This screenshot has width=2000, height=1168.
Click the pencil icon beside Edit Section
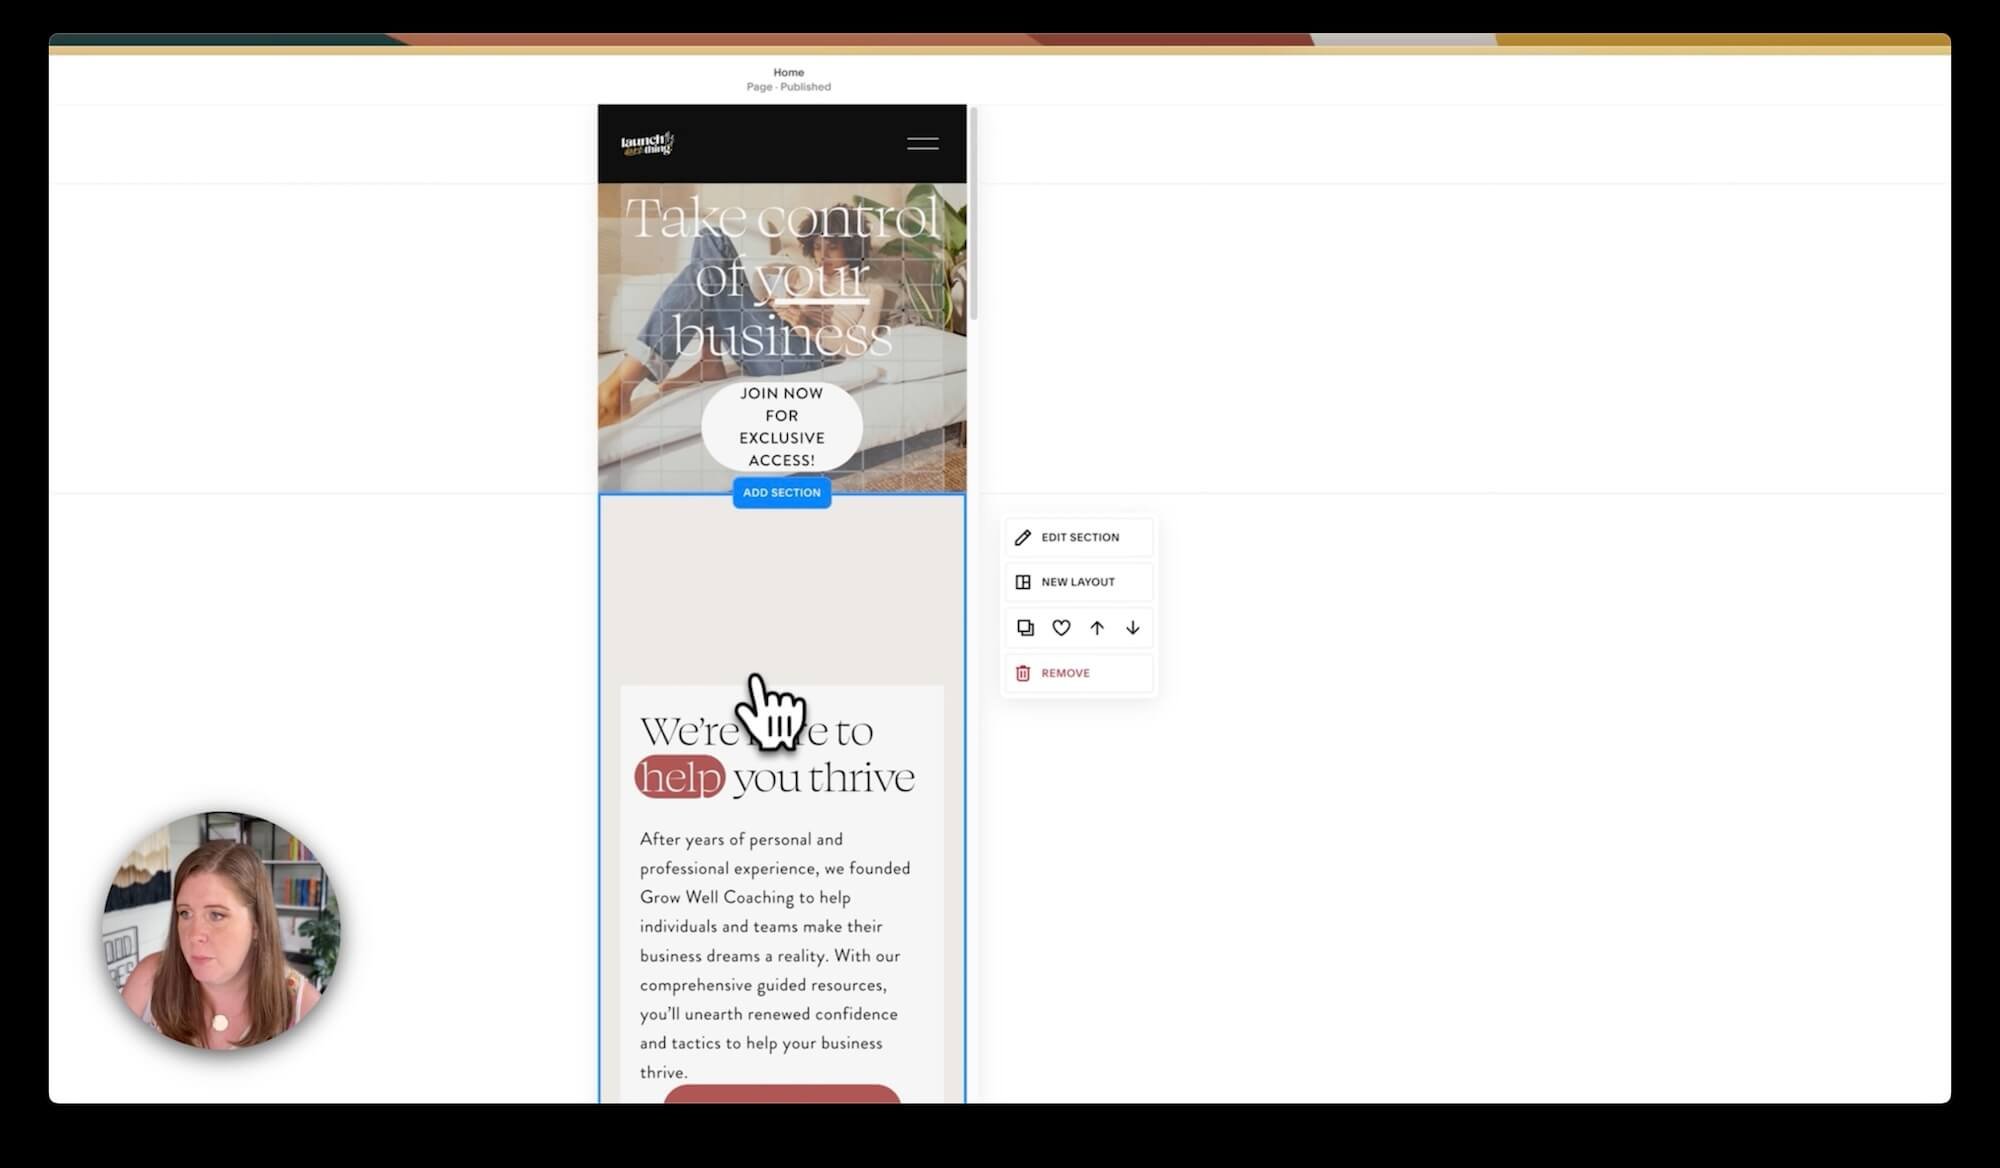click(x=1022, y=537)
